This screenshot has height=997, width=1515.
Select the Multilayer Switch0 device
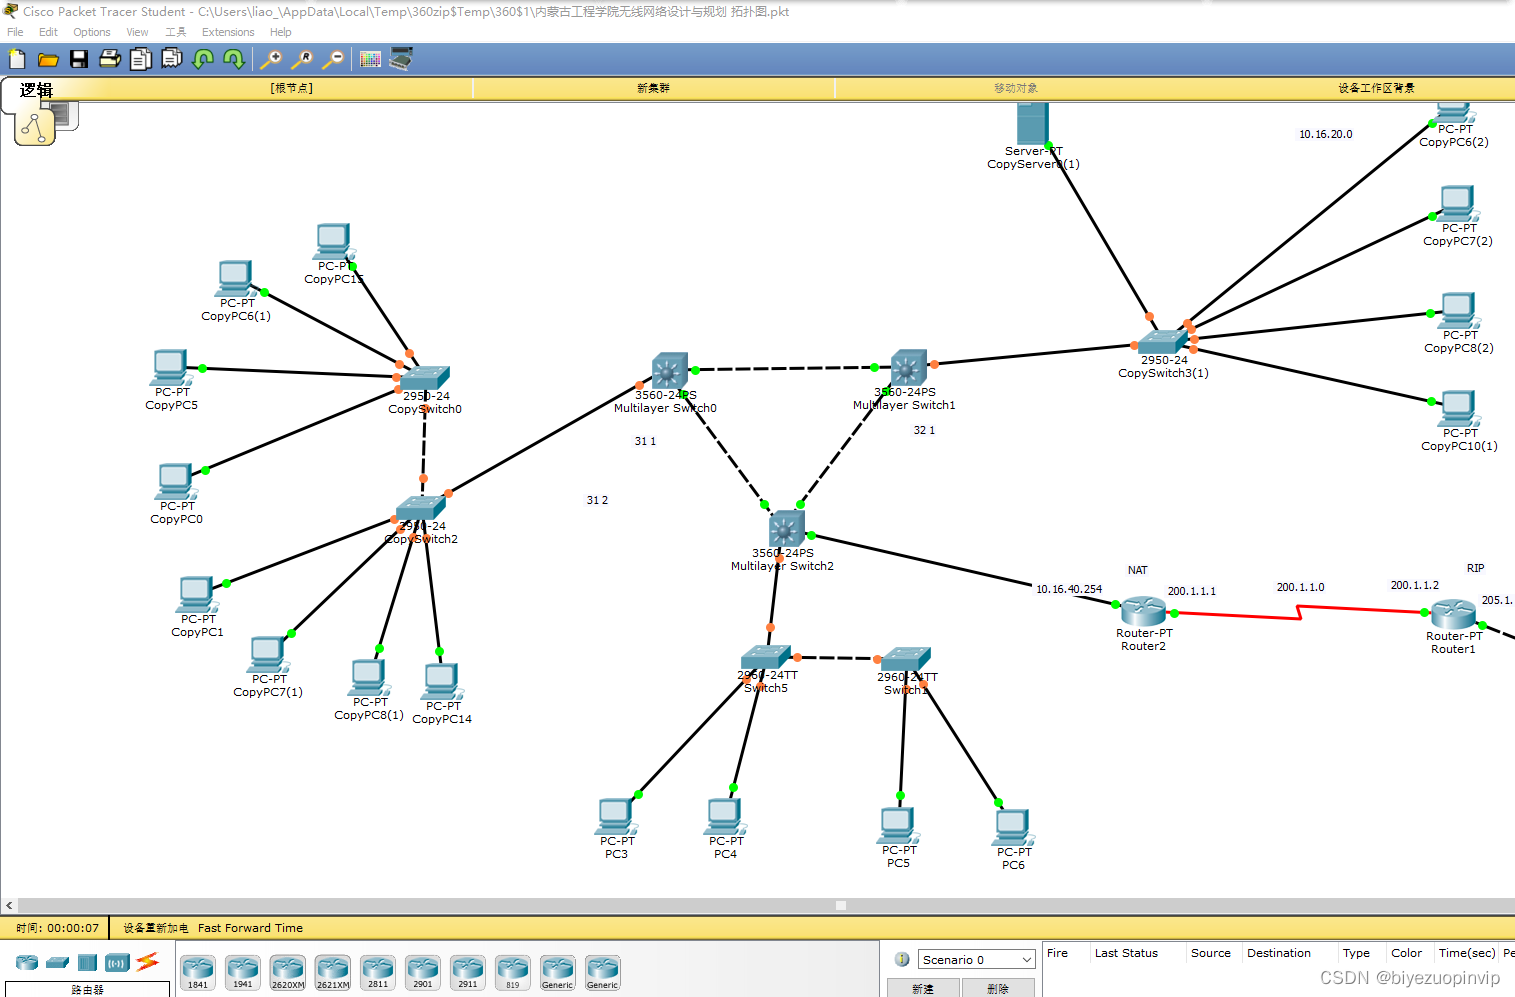click(x=669, y=371)
